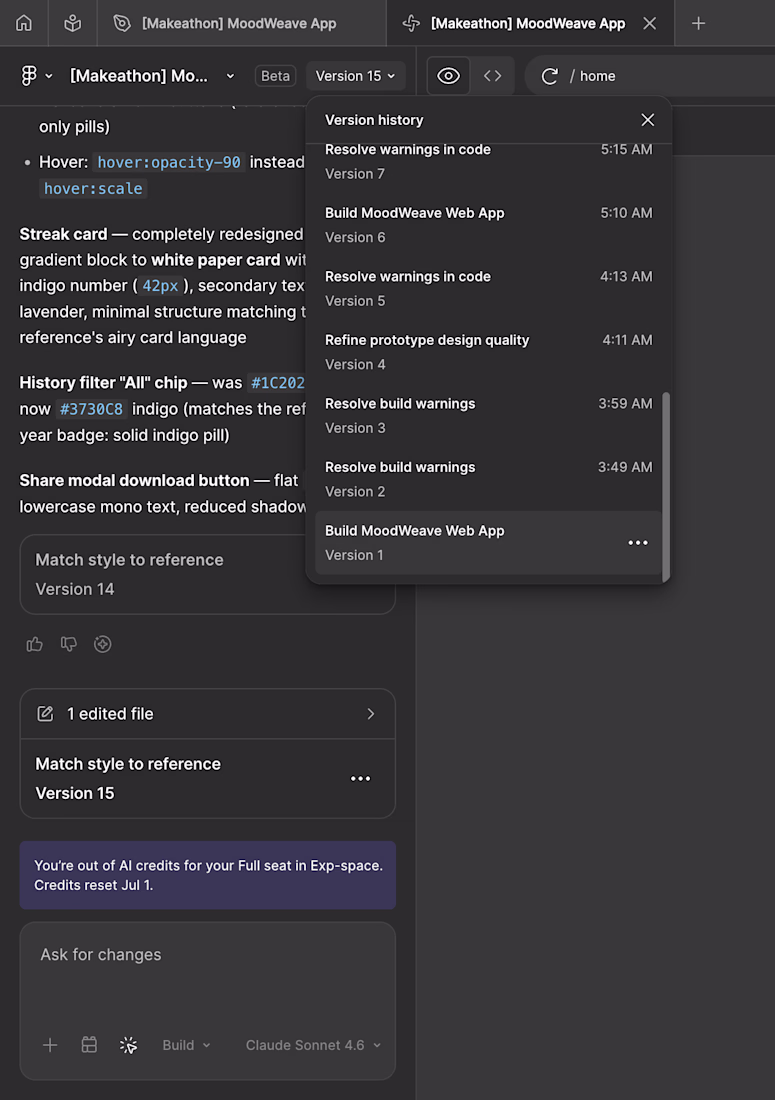The width and height of the screenshot is (775, 1100).
Task: Close the active MoodWeave App tab
Action: tap(649, 23)
